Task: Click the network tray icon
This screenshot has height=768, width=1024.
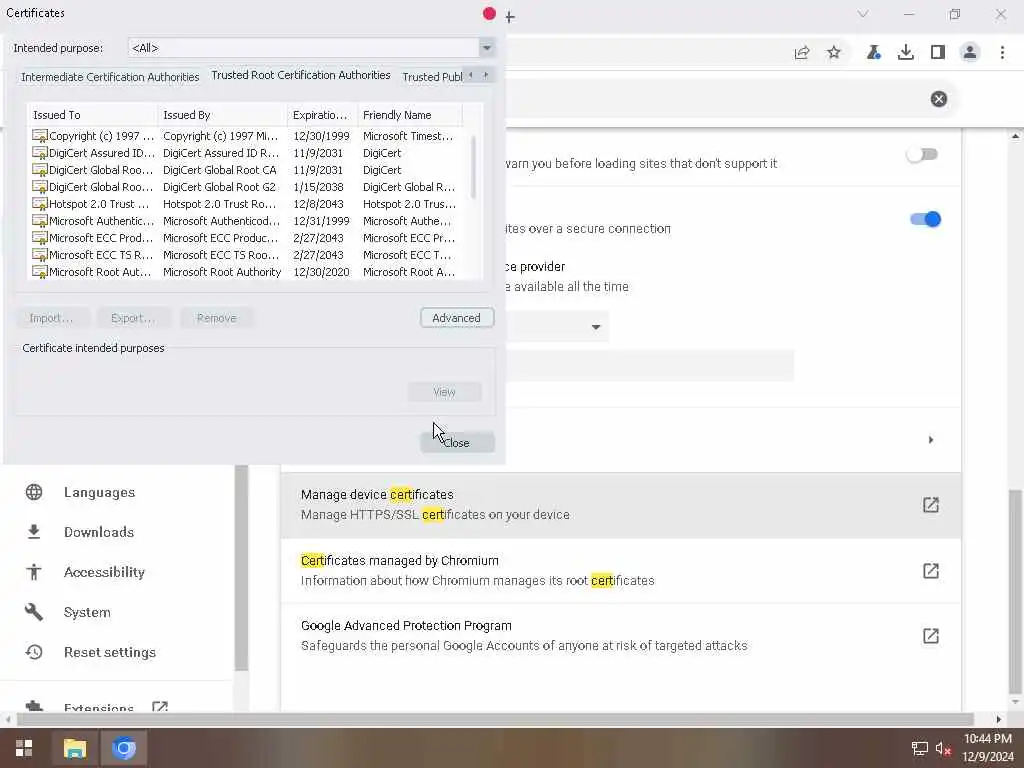Action: coord(920,748)
